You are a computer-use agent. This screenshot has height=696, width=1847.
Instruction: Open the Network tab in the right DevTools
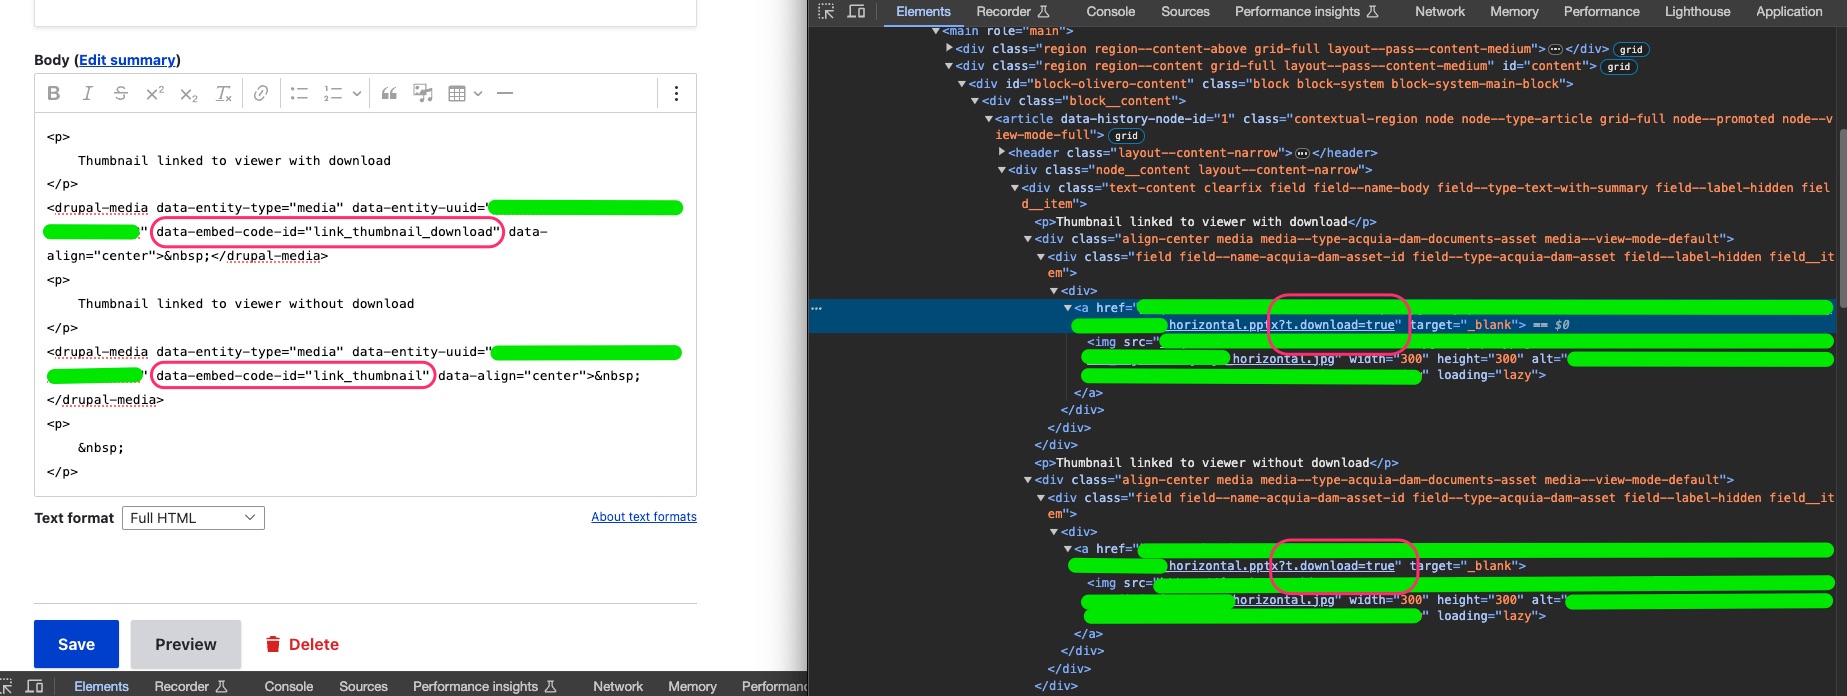click(x=1439, y=12)
